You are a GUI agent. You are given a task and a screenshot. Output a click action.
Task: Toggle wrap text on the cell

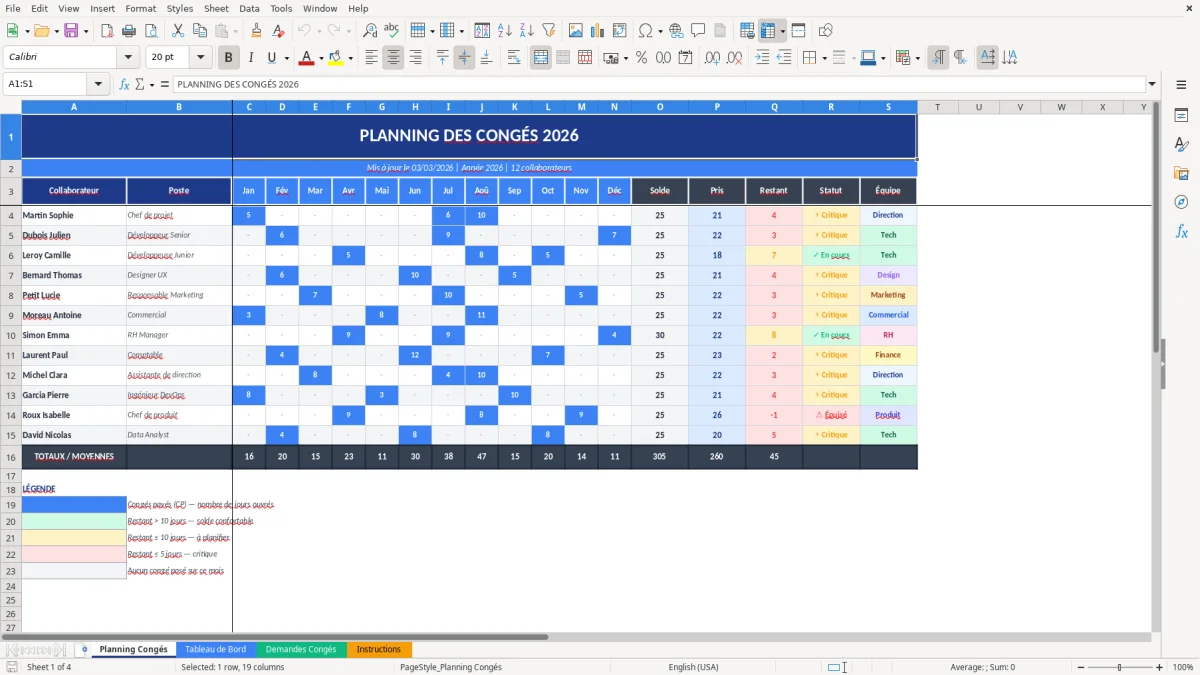[x=514, y=59]
